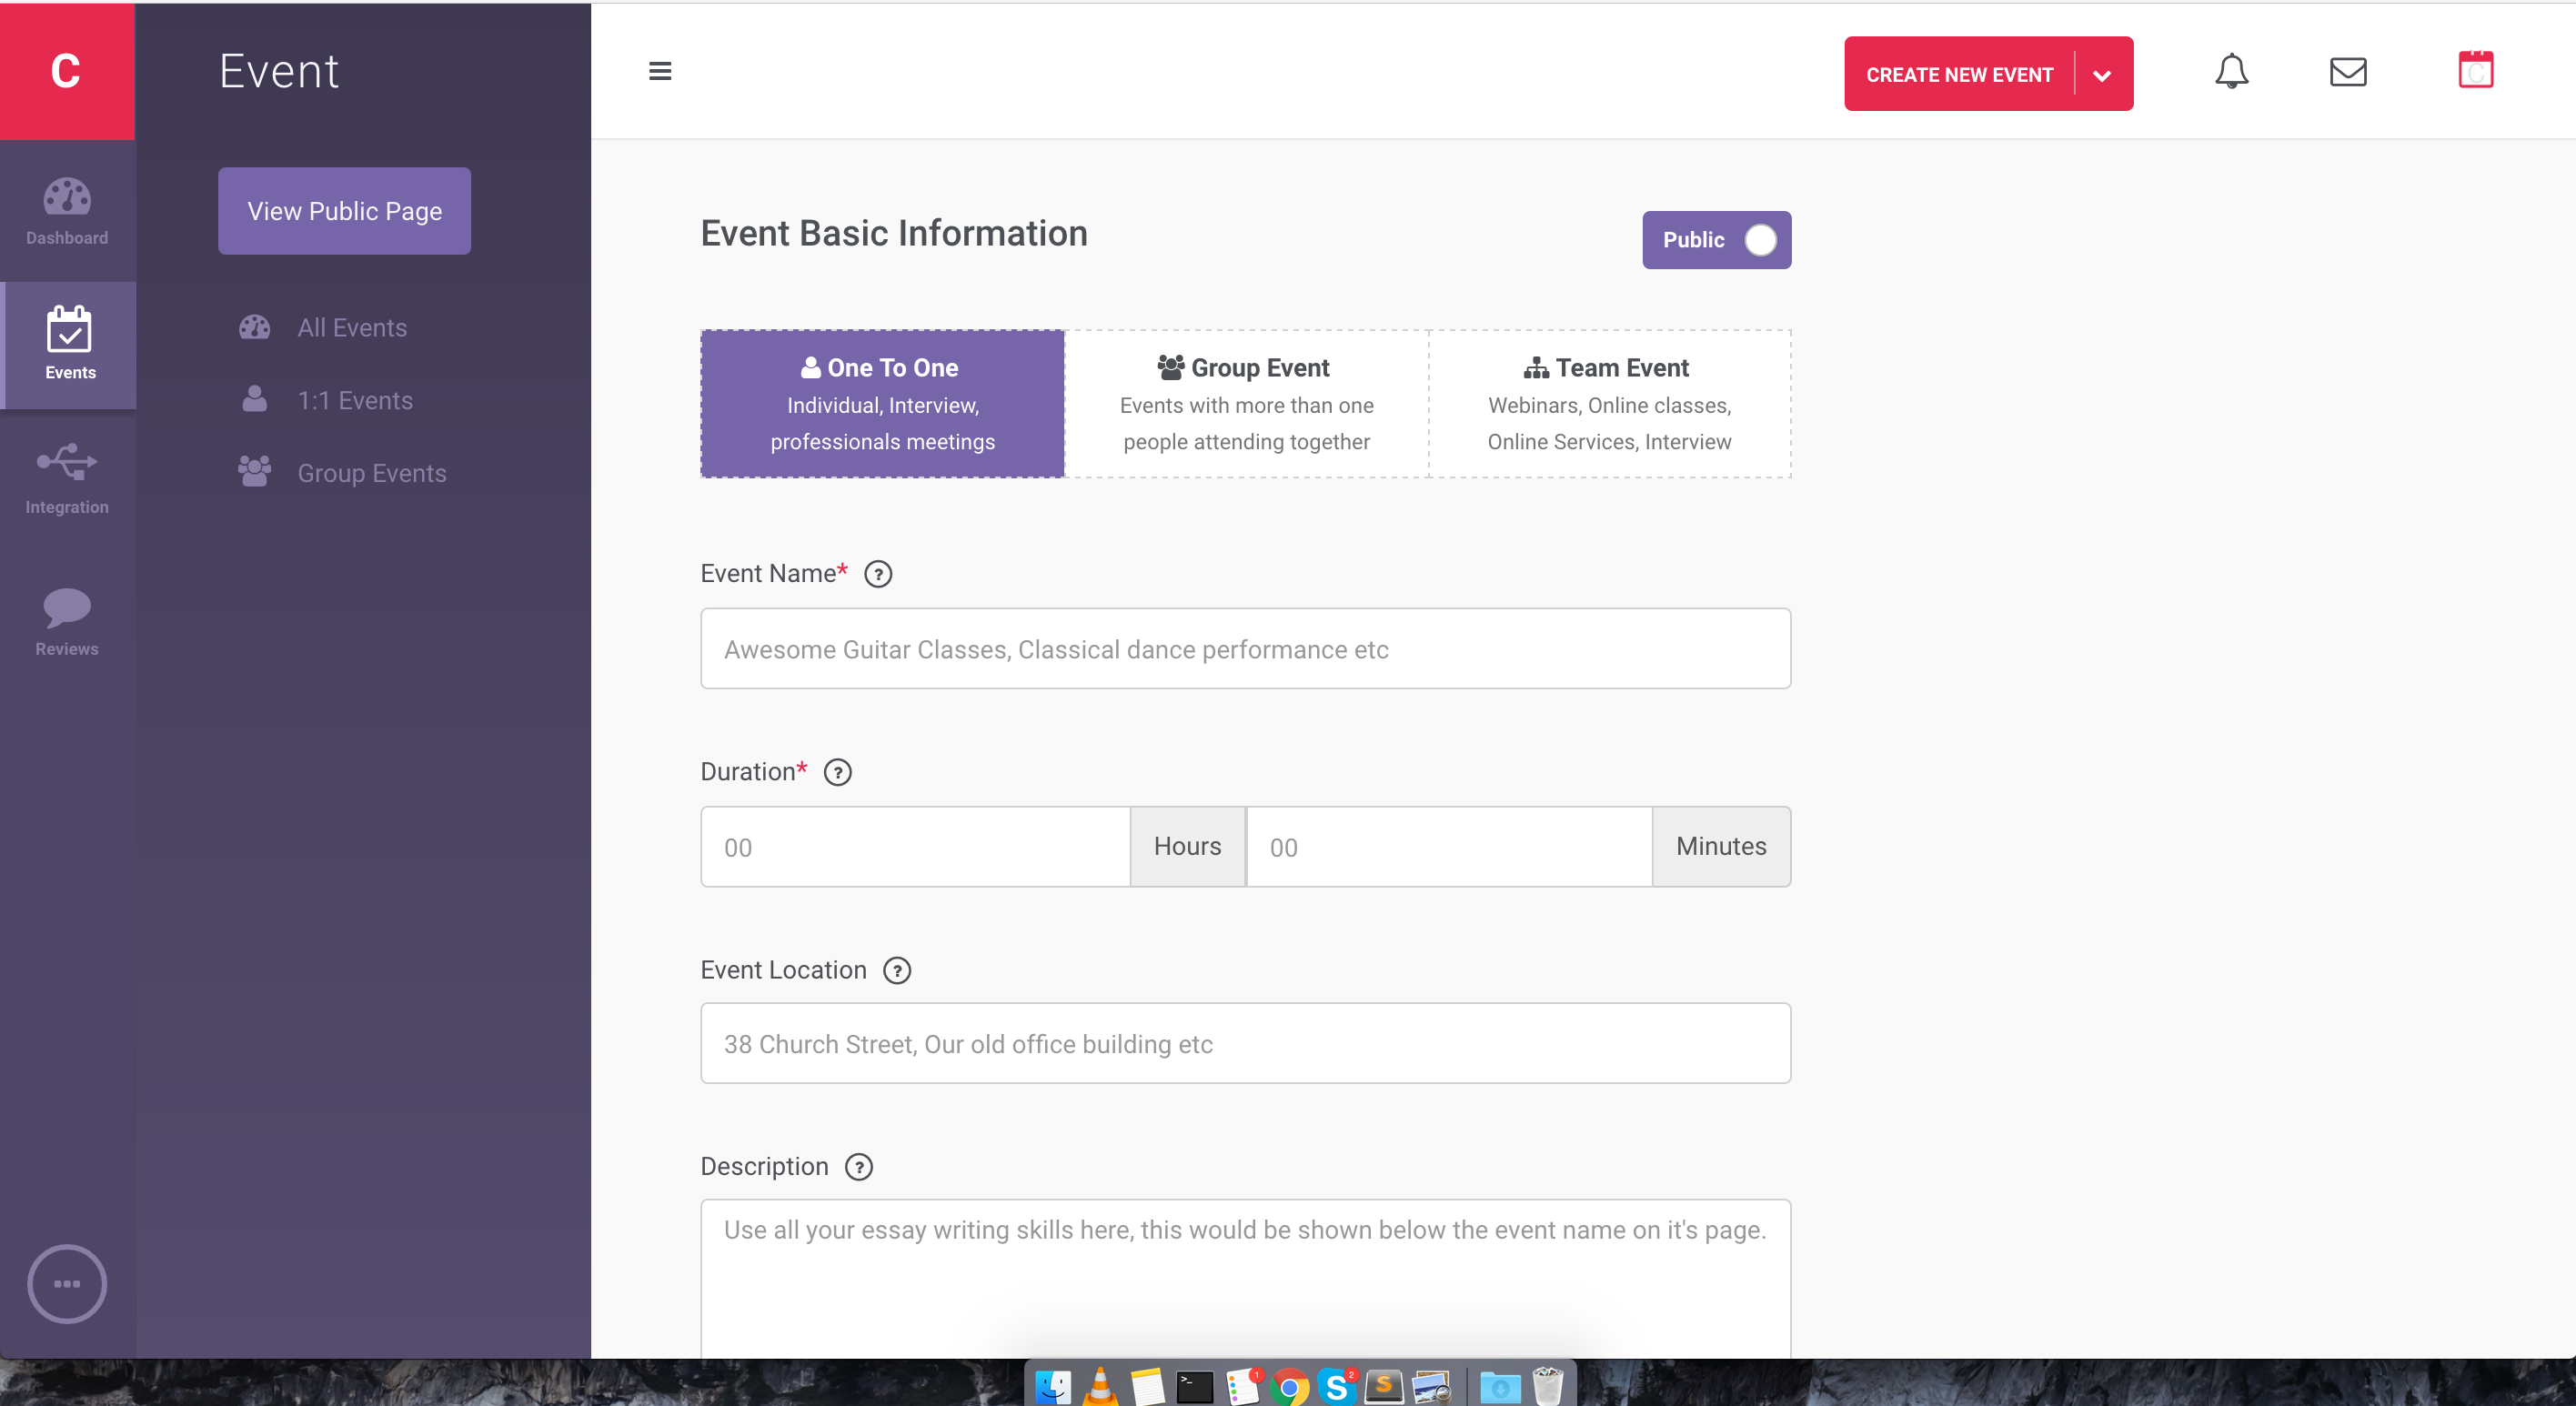2576x1406 pixels.
Task: Select the Group Event type
Action: (x=1246, y=404)
